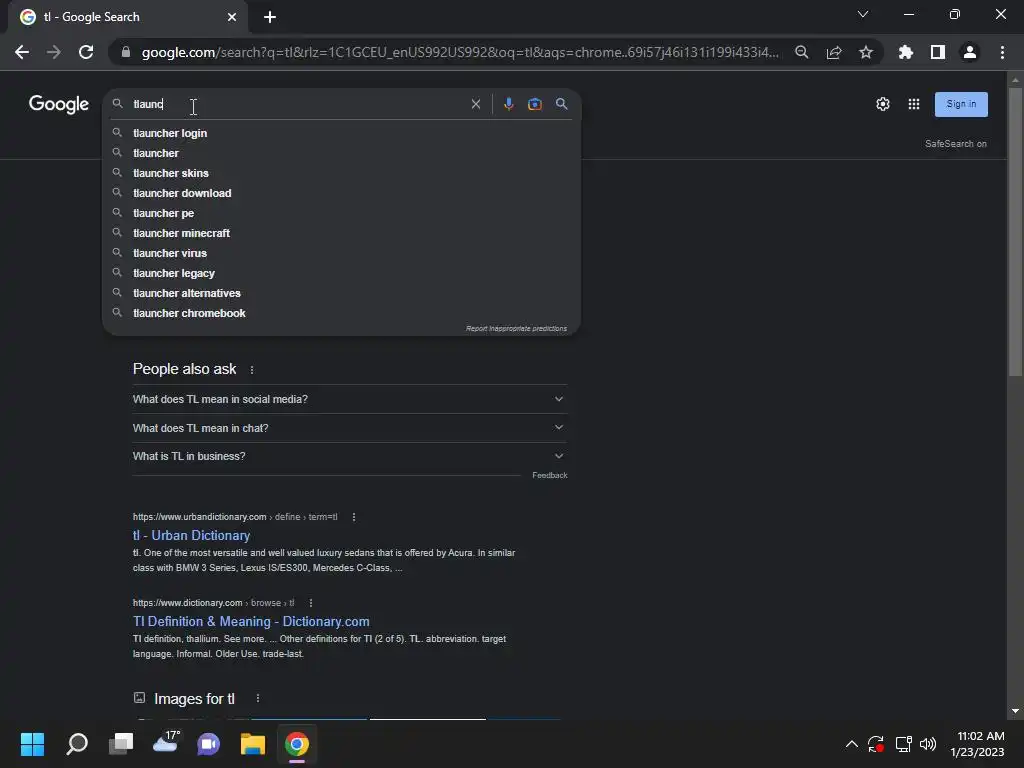Open the Chrome extensions puzzle icon
Screen dimensions: 1024x768
point(905,52)
